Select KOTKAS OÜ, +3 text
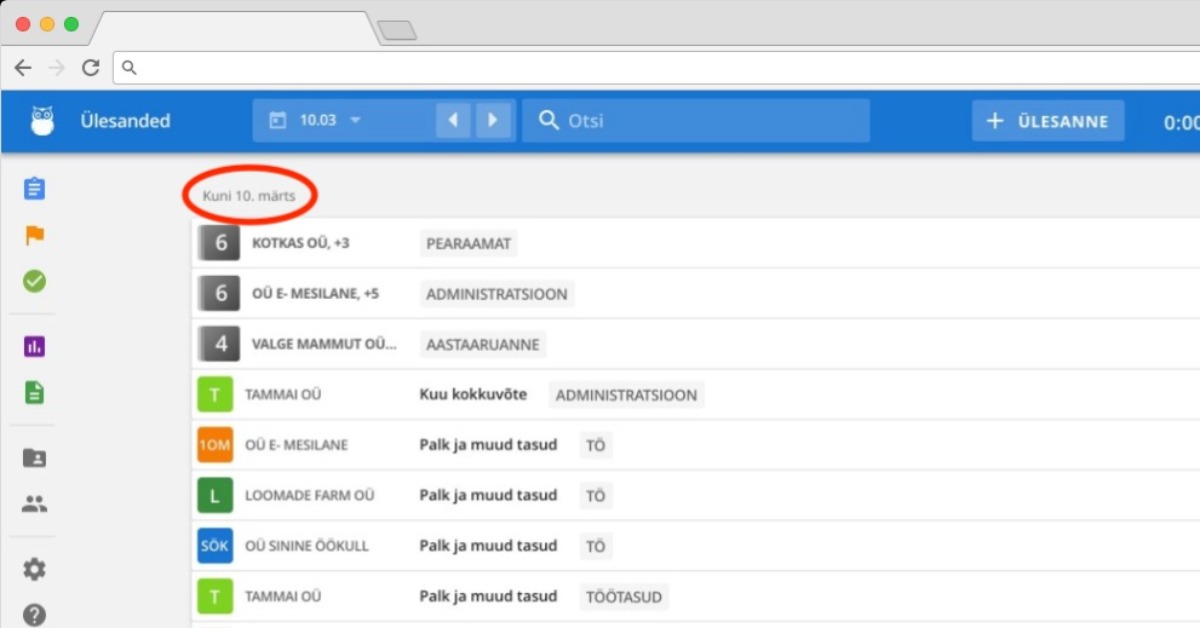 tap(300, 243)
